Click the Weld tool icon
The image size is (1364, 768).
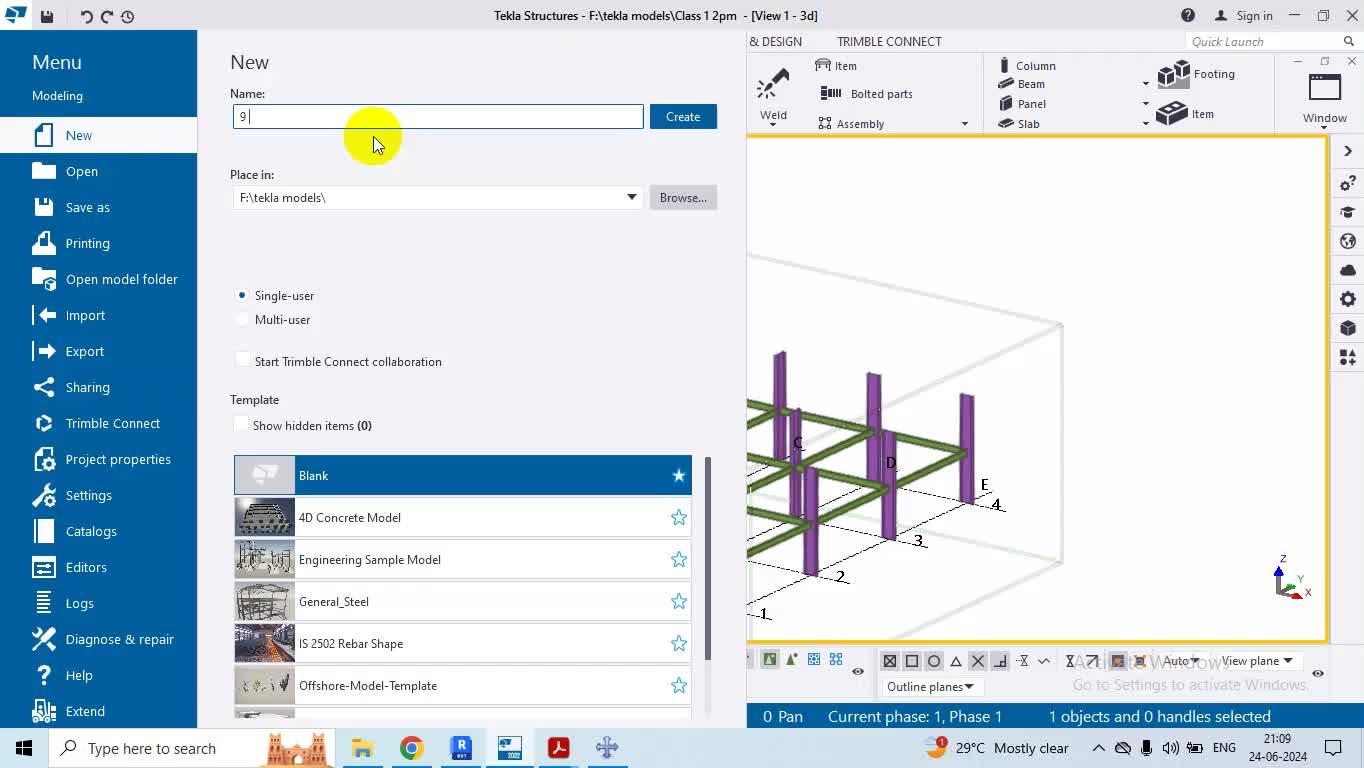click(x=773, y=88)
